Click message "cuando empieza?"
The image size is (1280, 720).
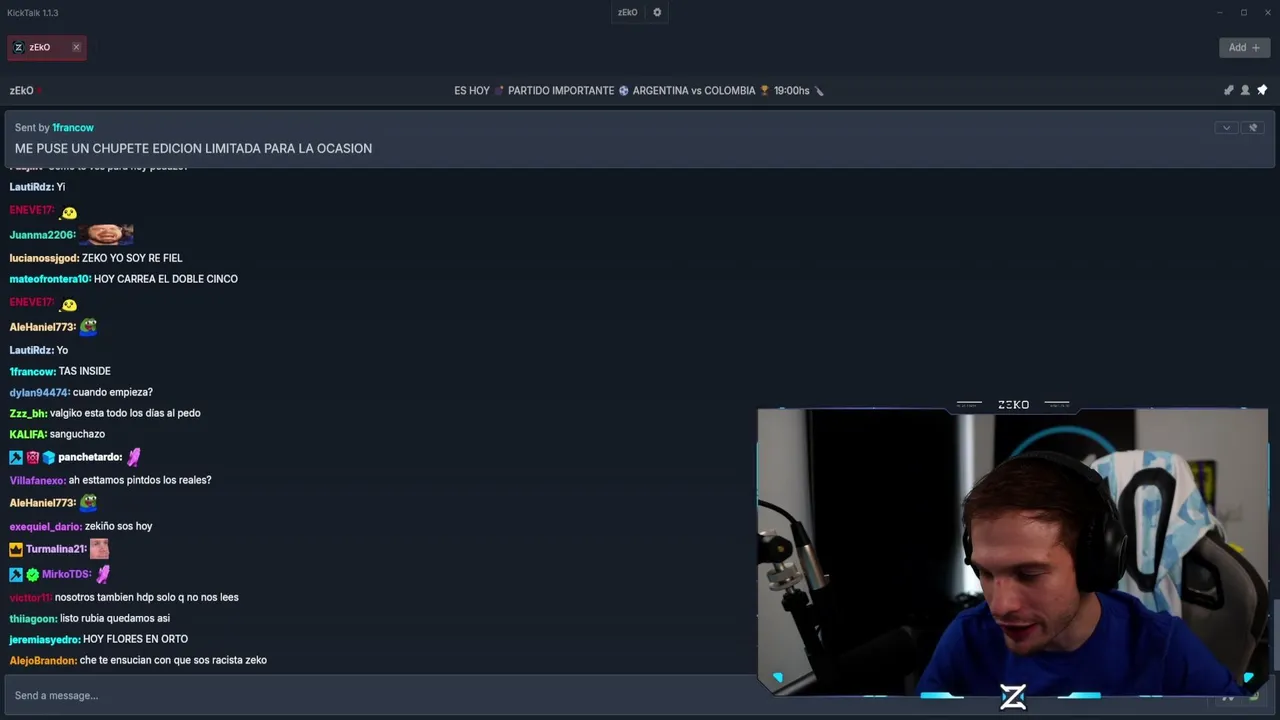[x=113, y=392]
